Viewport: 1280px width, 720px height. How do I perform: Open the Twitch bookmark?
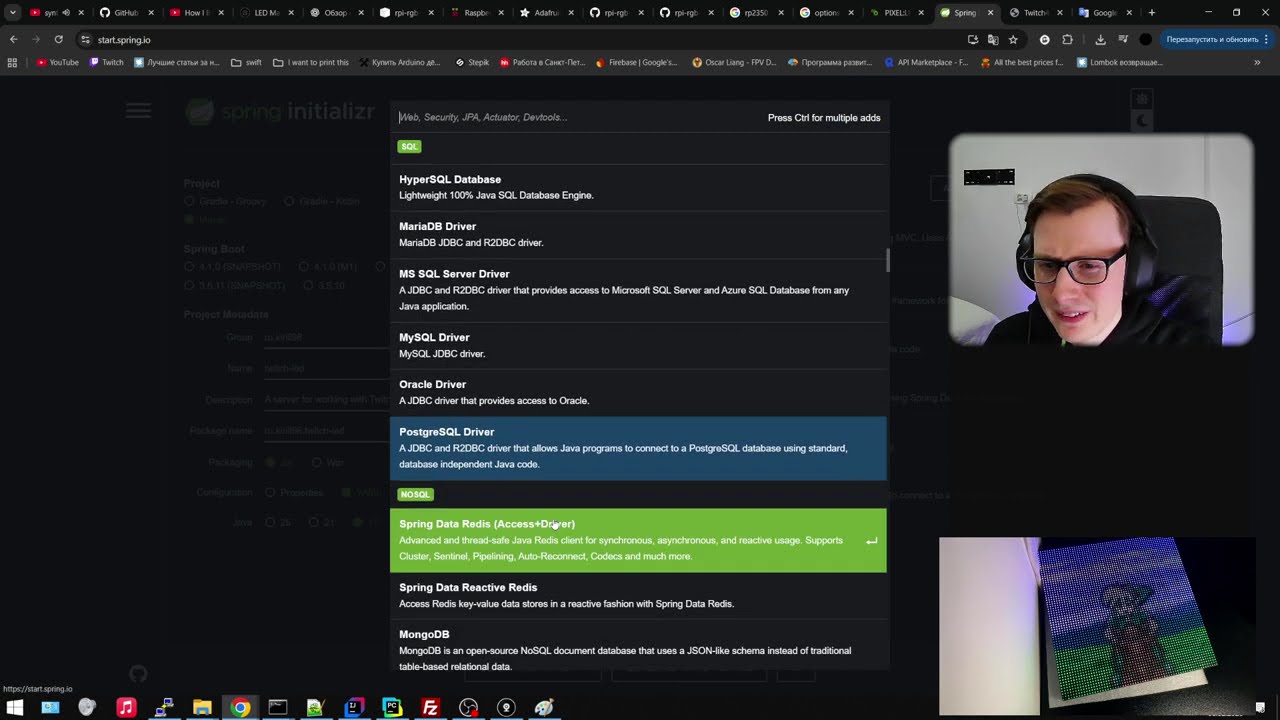(106, 62)
